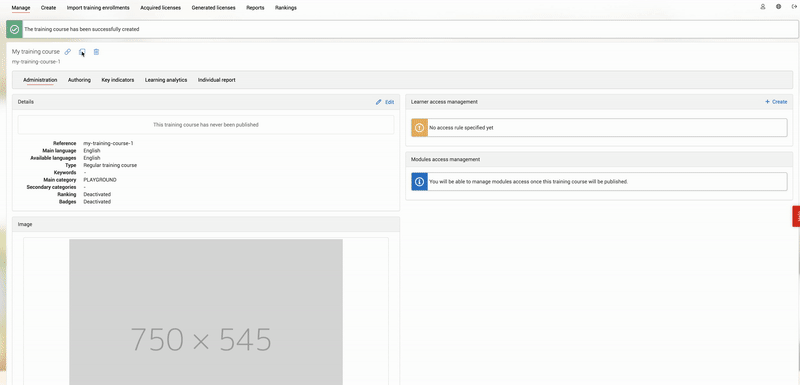The height and width of the screenshot is (385, 800).
Task: Select the Individual report tab
Action: pos(217,80)
